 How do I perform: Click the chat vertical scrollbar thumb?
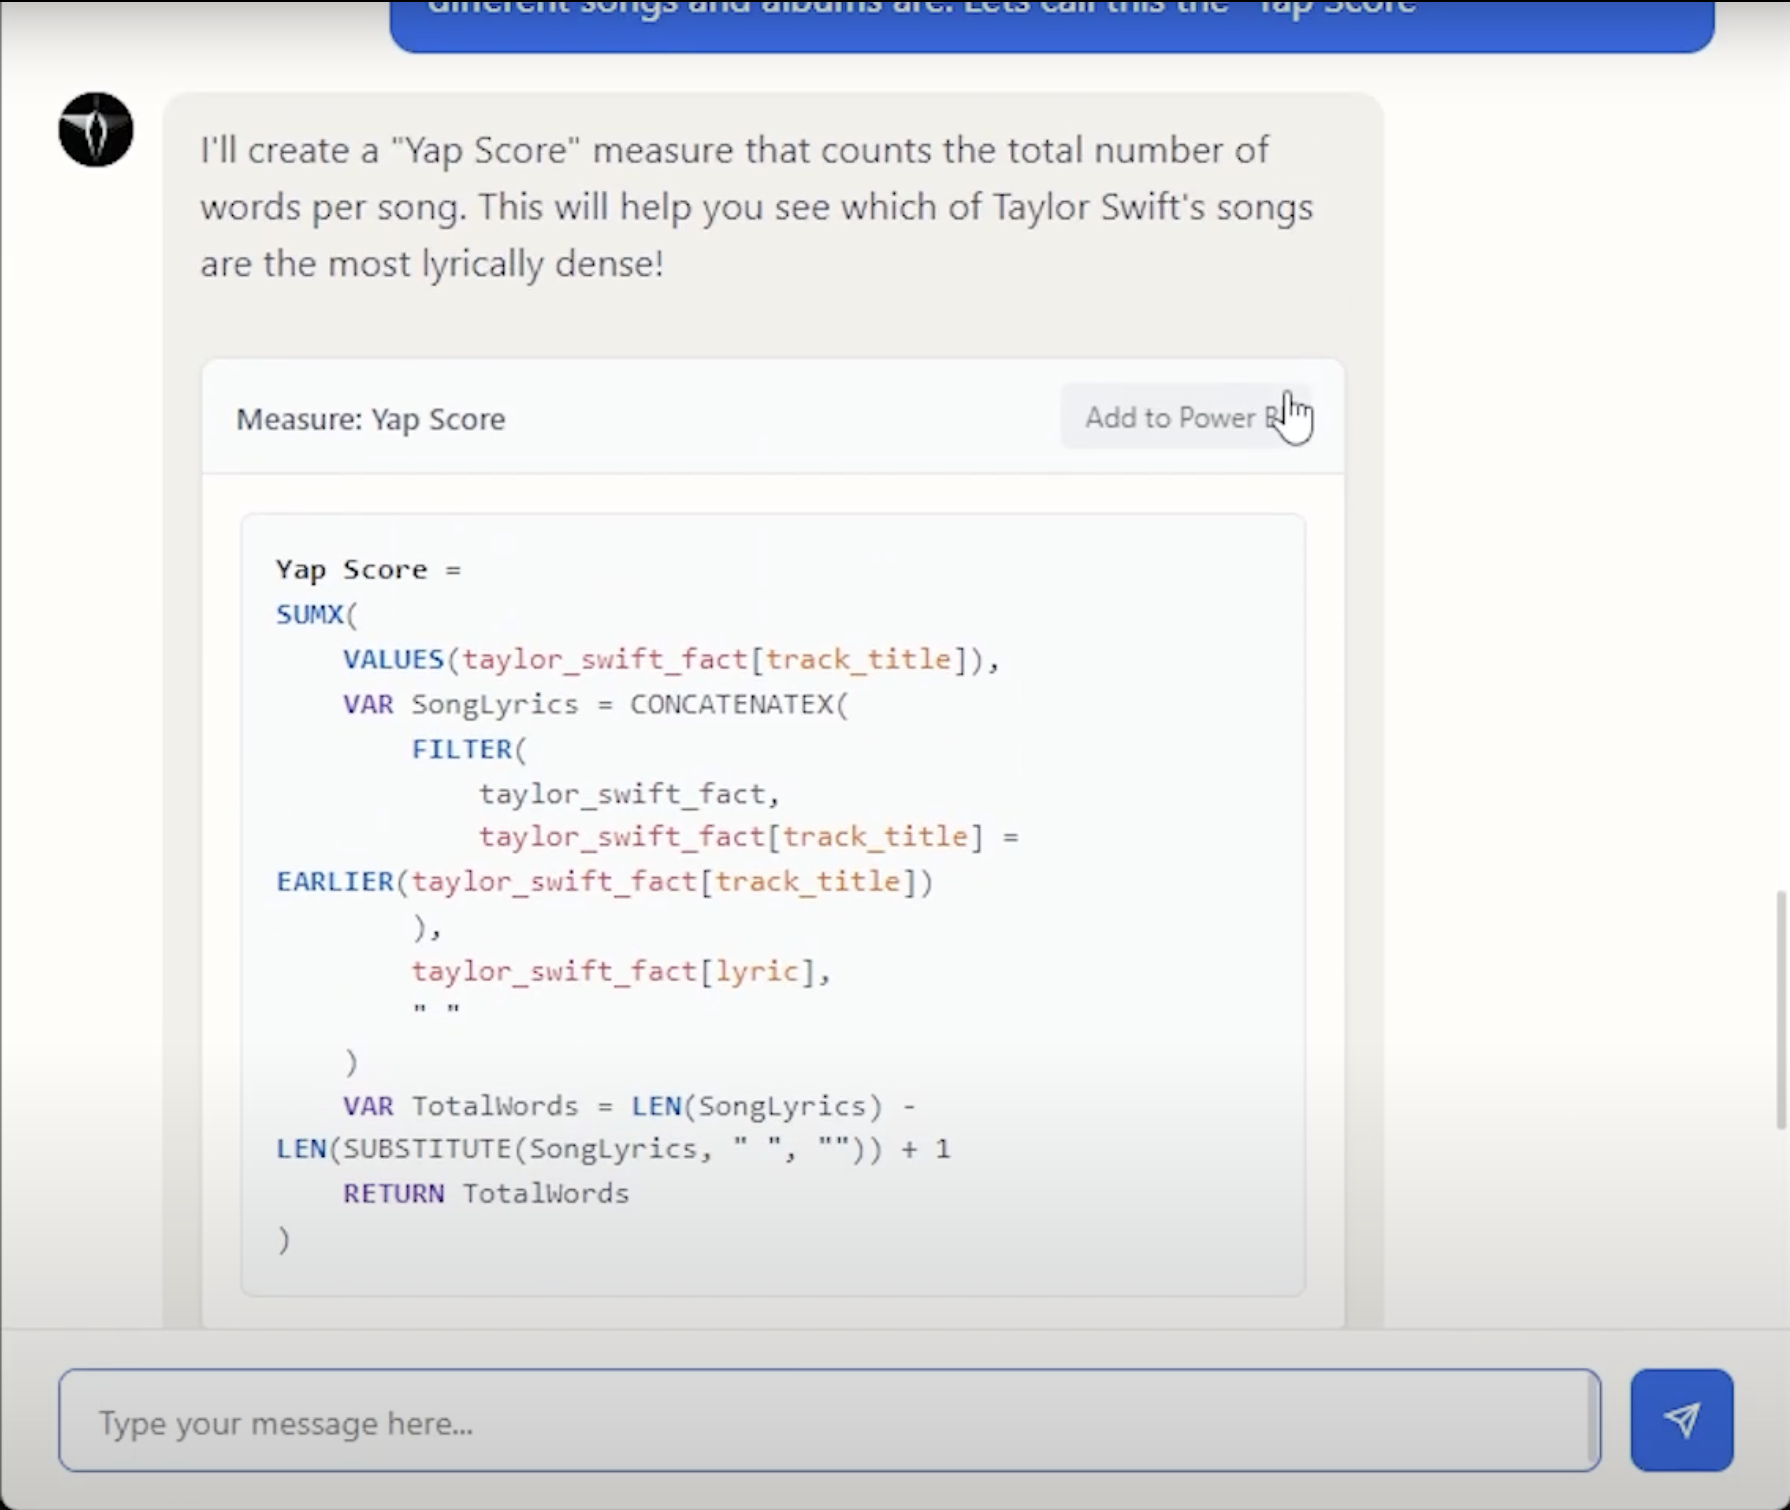1781,1010
